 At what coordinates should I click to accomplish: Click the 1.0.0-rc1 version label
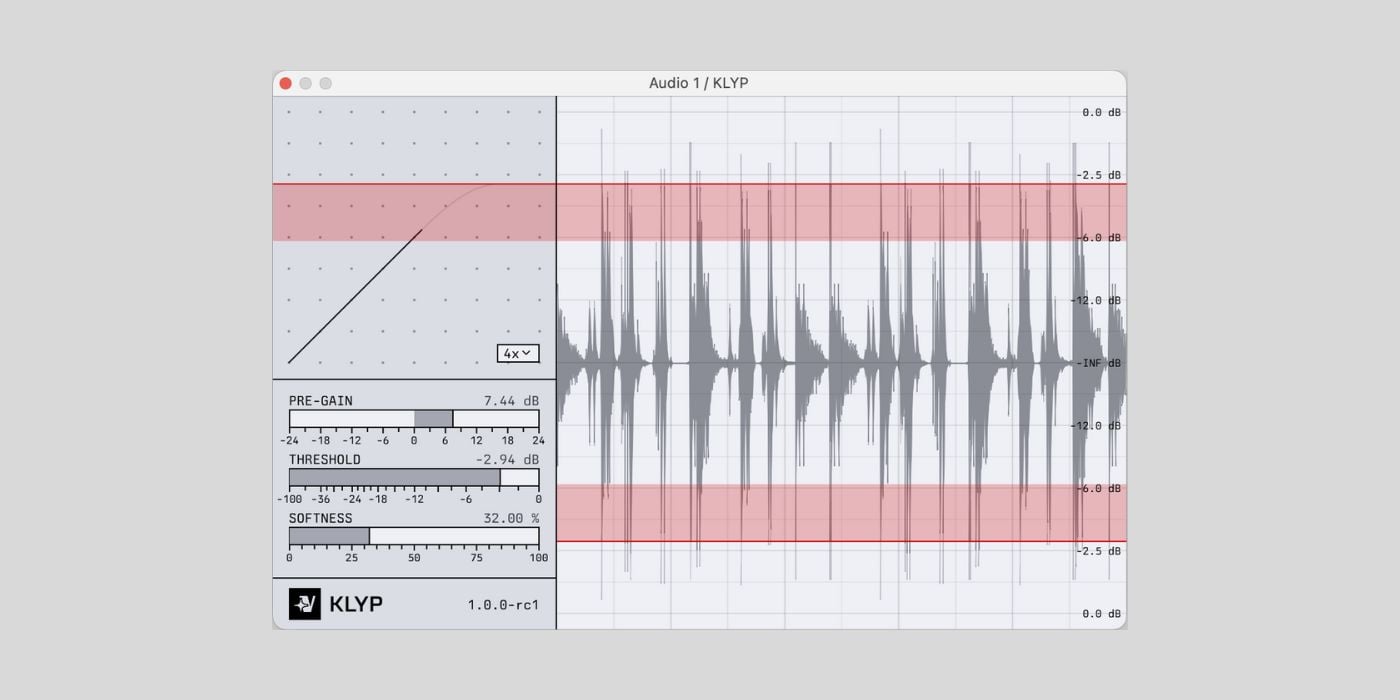click(x=501, y=604)
